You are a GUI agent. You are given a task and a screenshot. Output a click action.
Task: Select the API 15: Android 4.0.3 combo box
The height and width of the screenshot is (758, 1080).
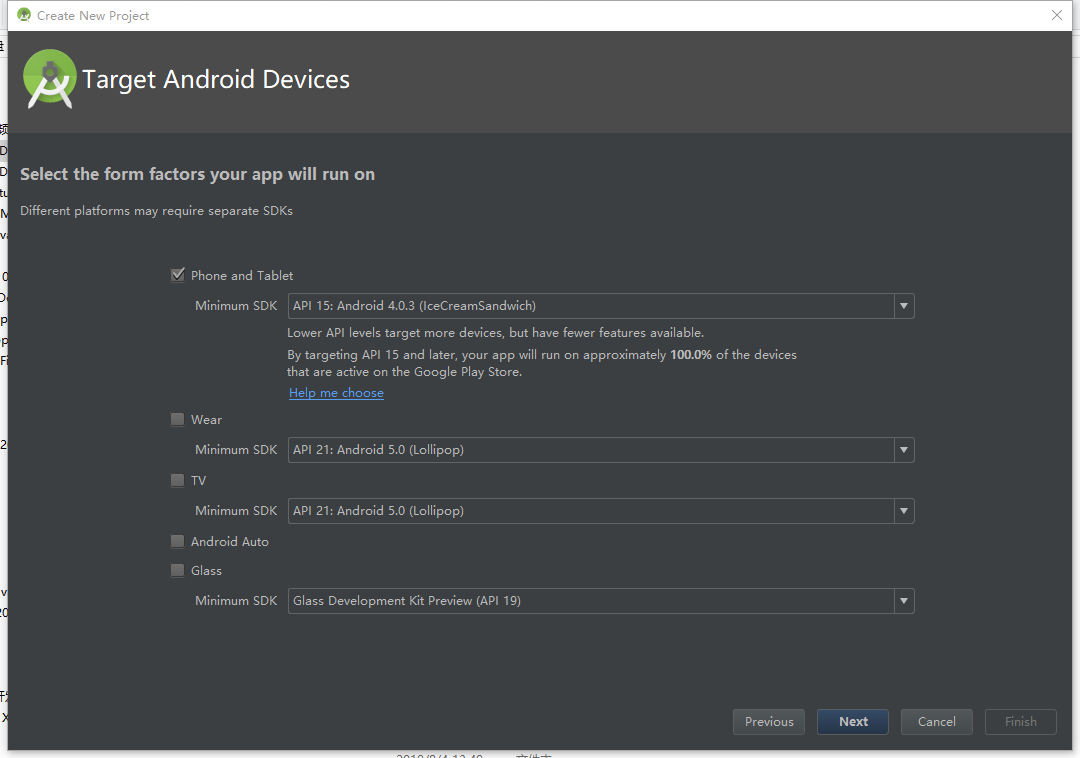point(601,306)
